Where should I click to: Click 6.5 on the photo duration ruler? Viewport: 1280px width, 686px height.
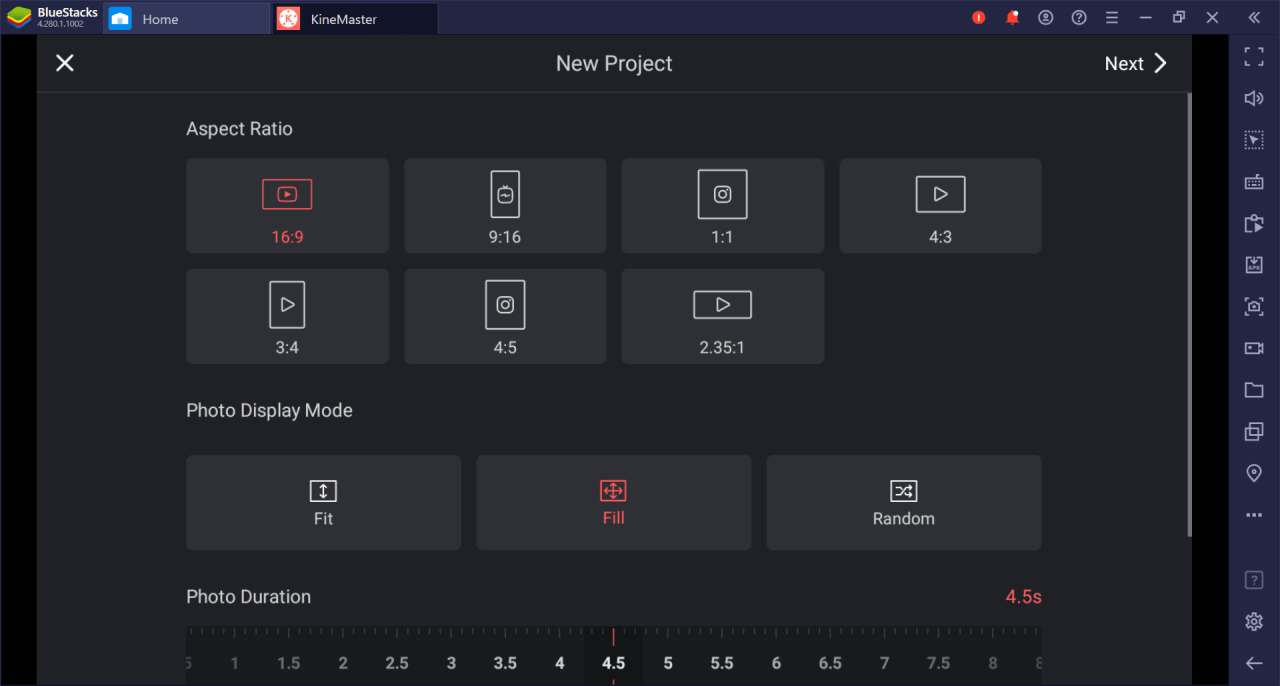click(x=830, y=663)
